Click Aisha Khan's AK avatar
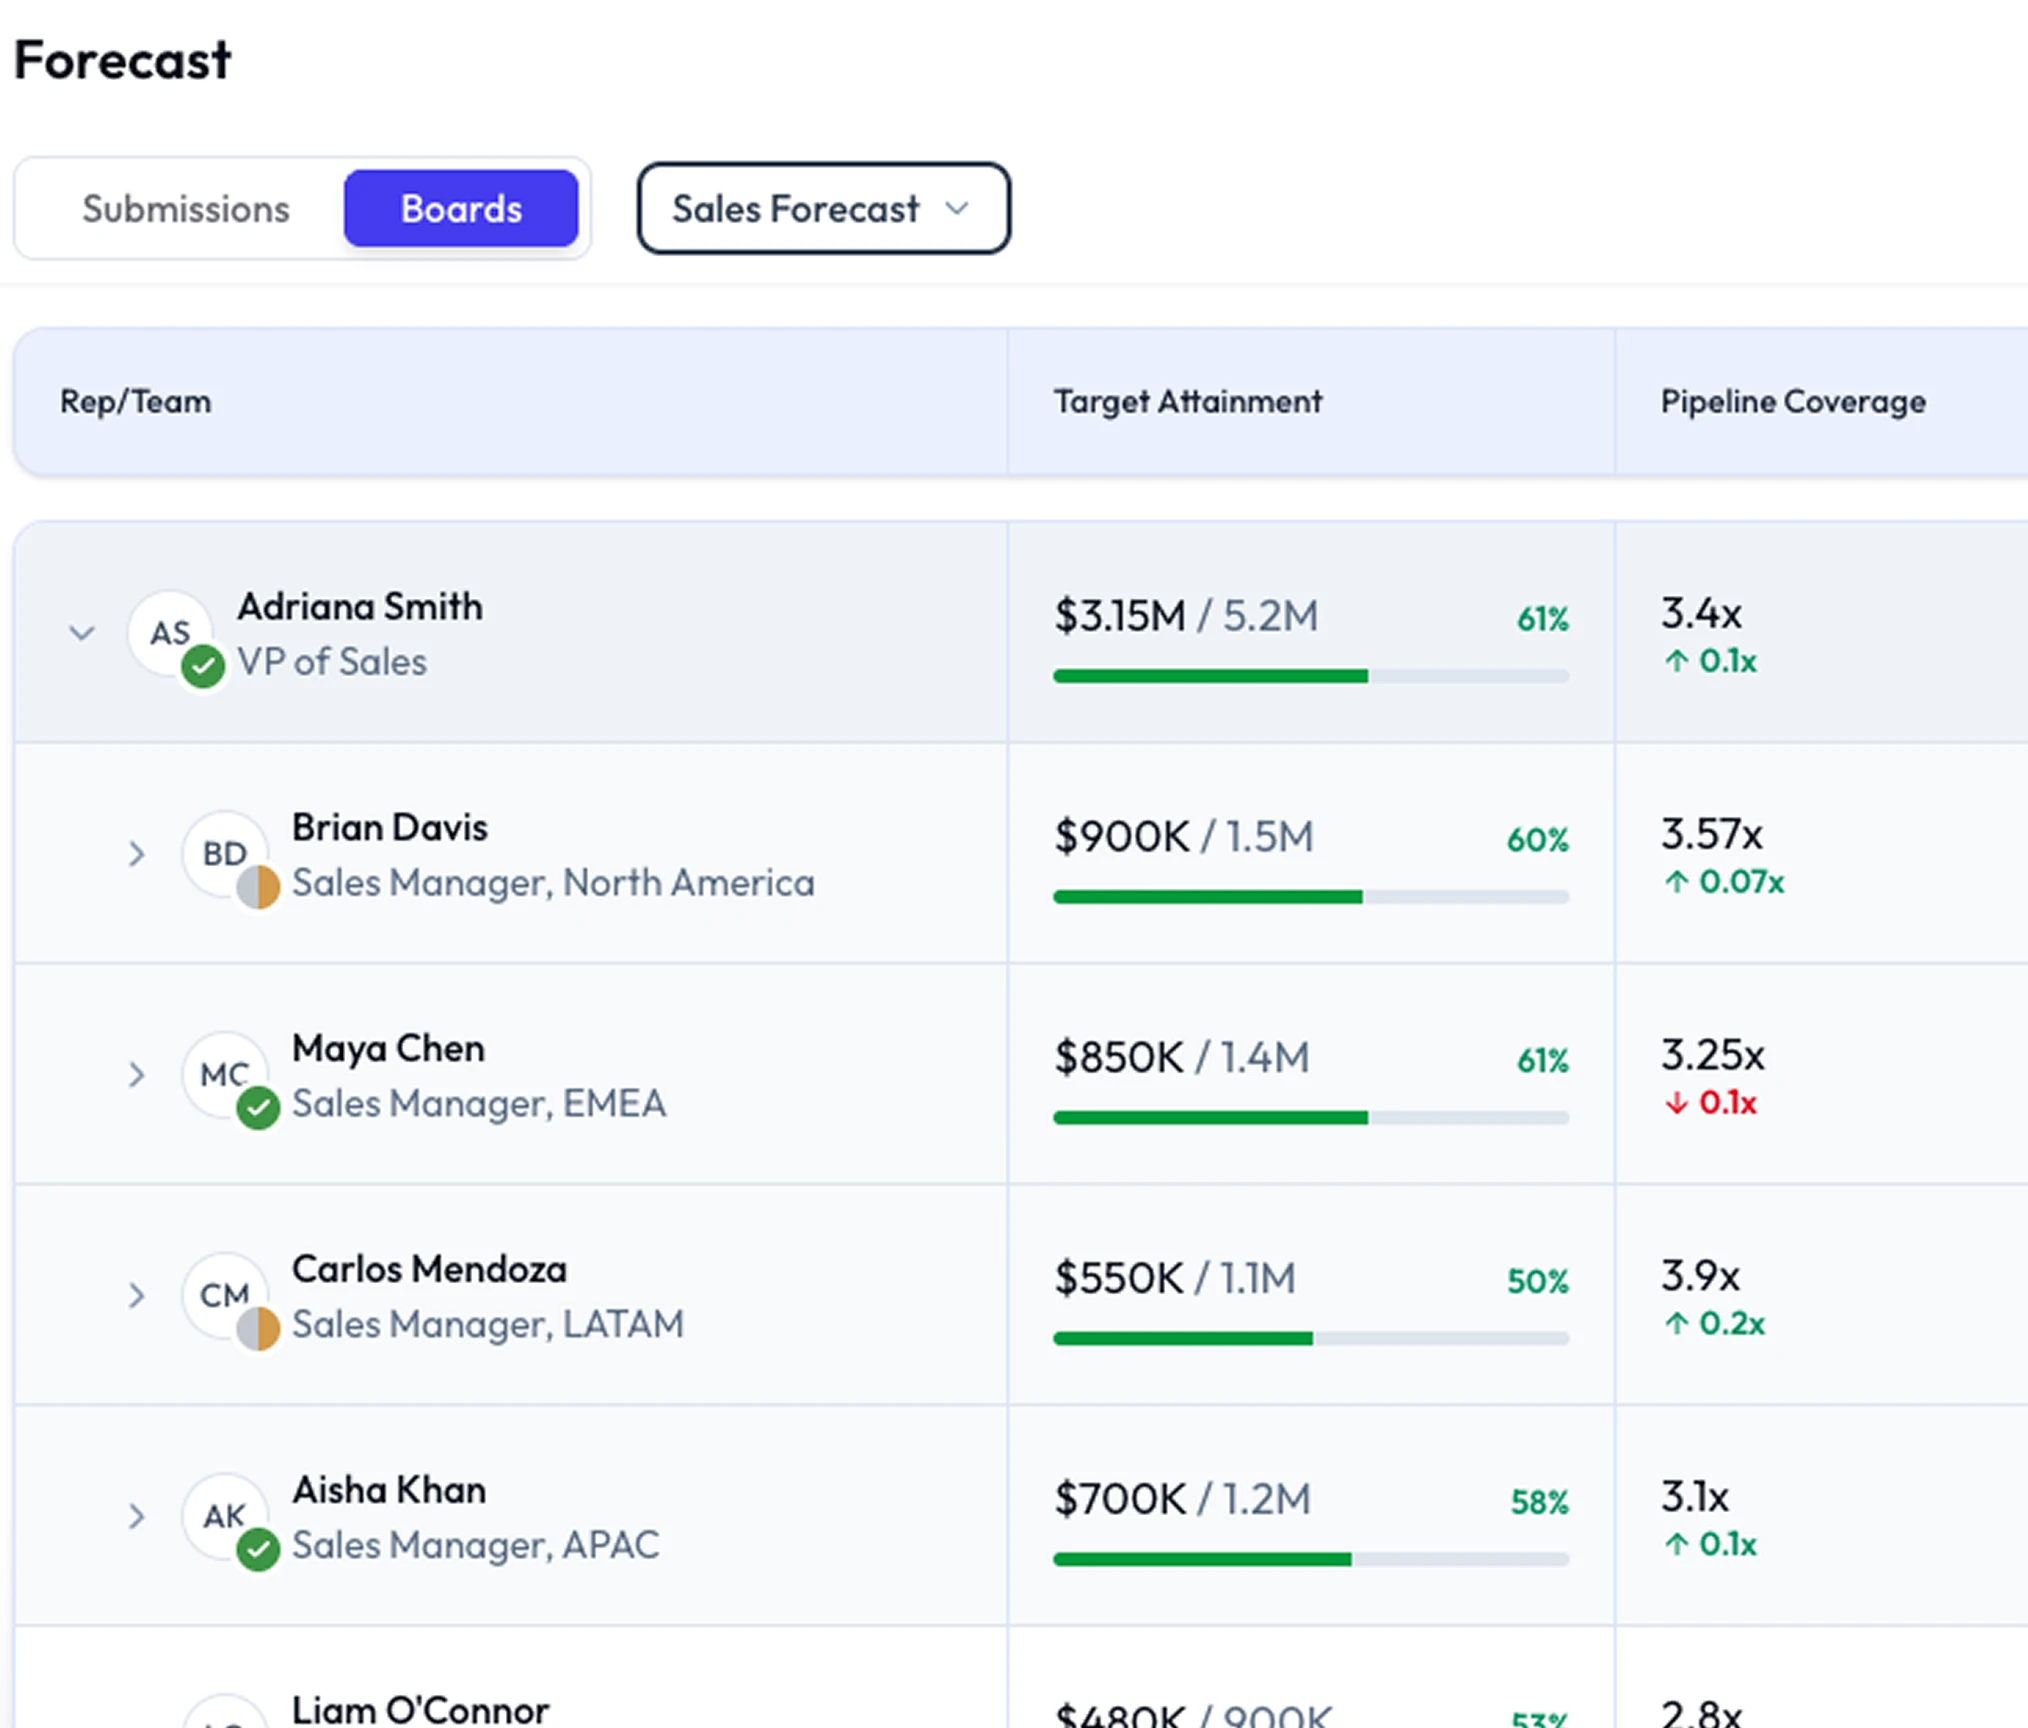 pos(225,1516)
